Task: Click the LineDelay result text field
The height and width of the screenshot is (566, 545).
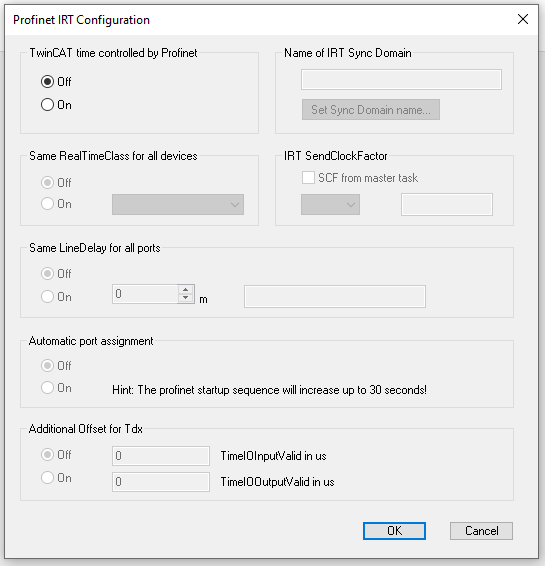Action: click(x=335, y=296)
